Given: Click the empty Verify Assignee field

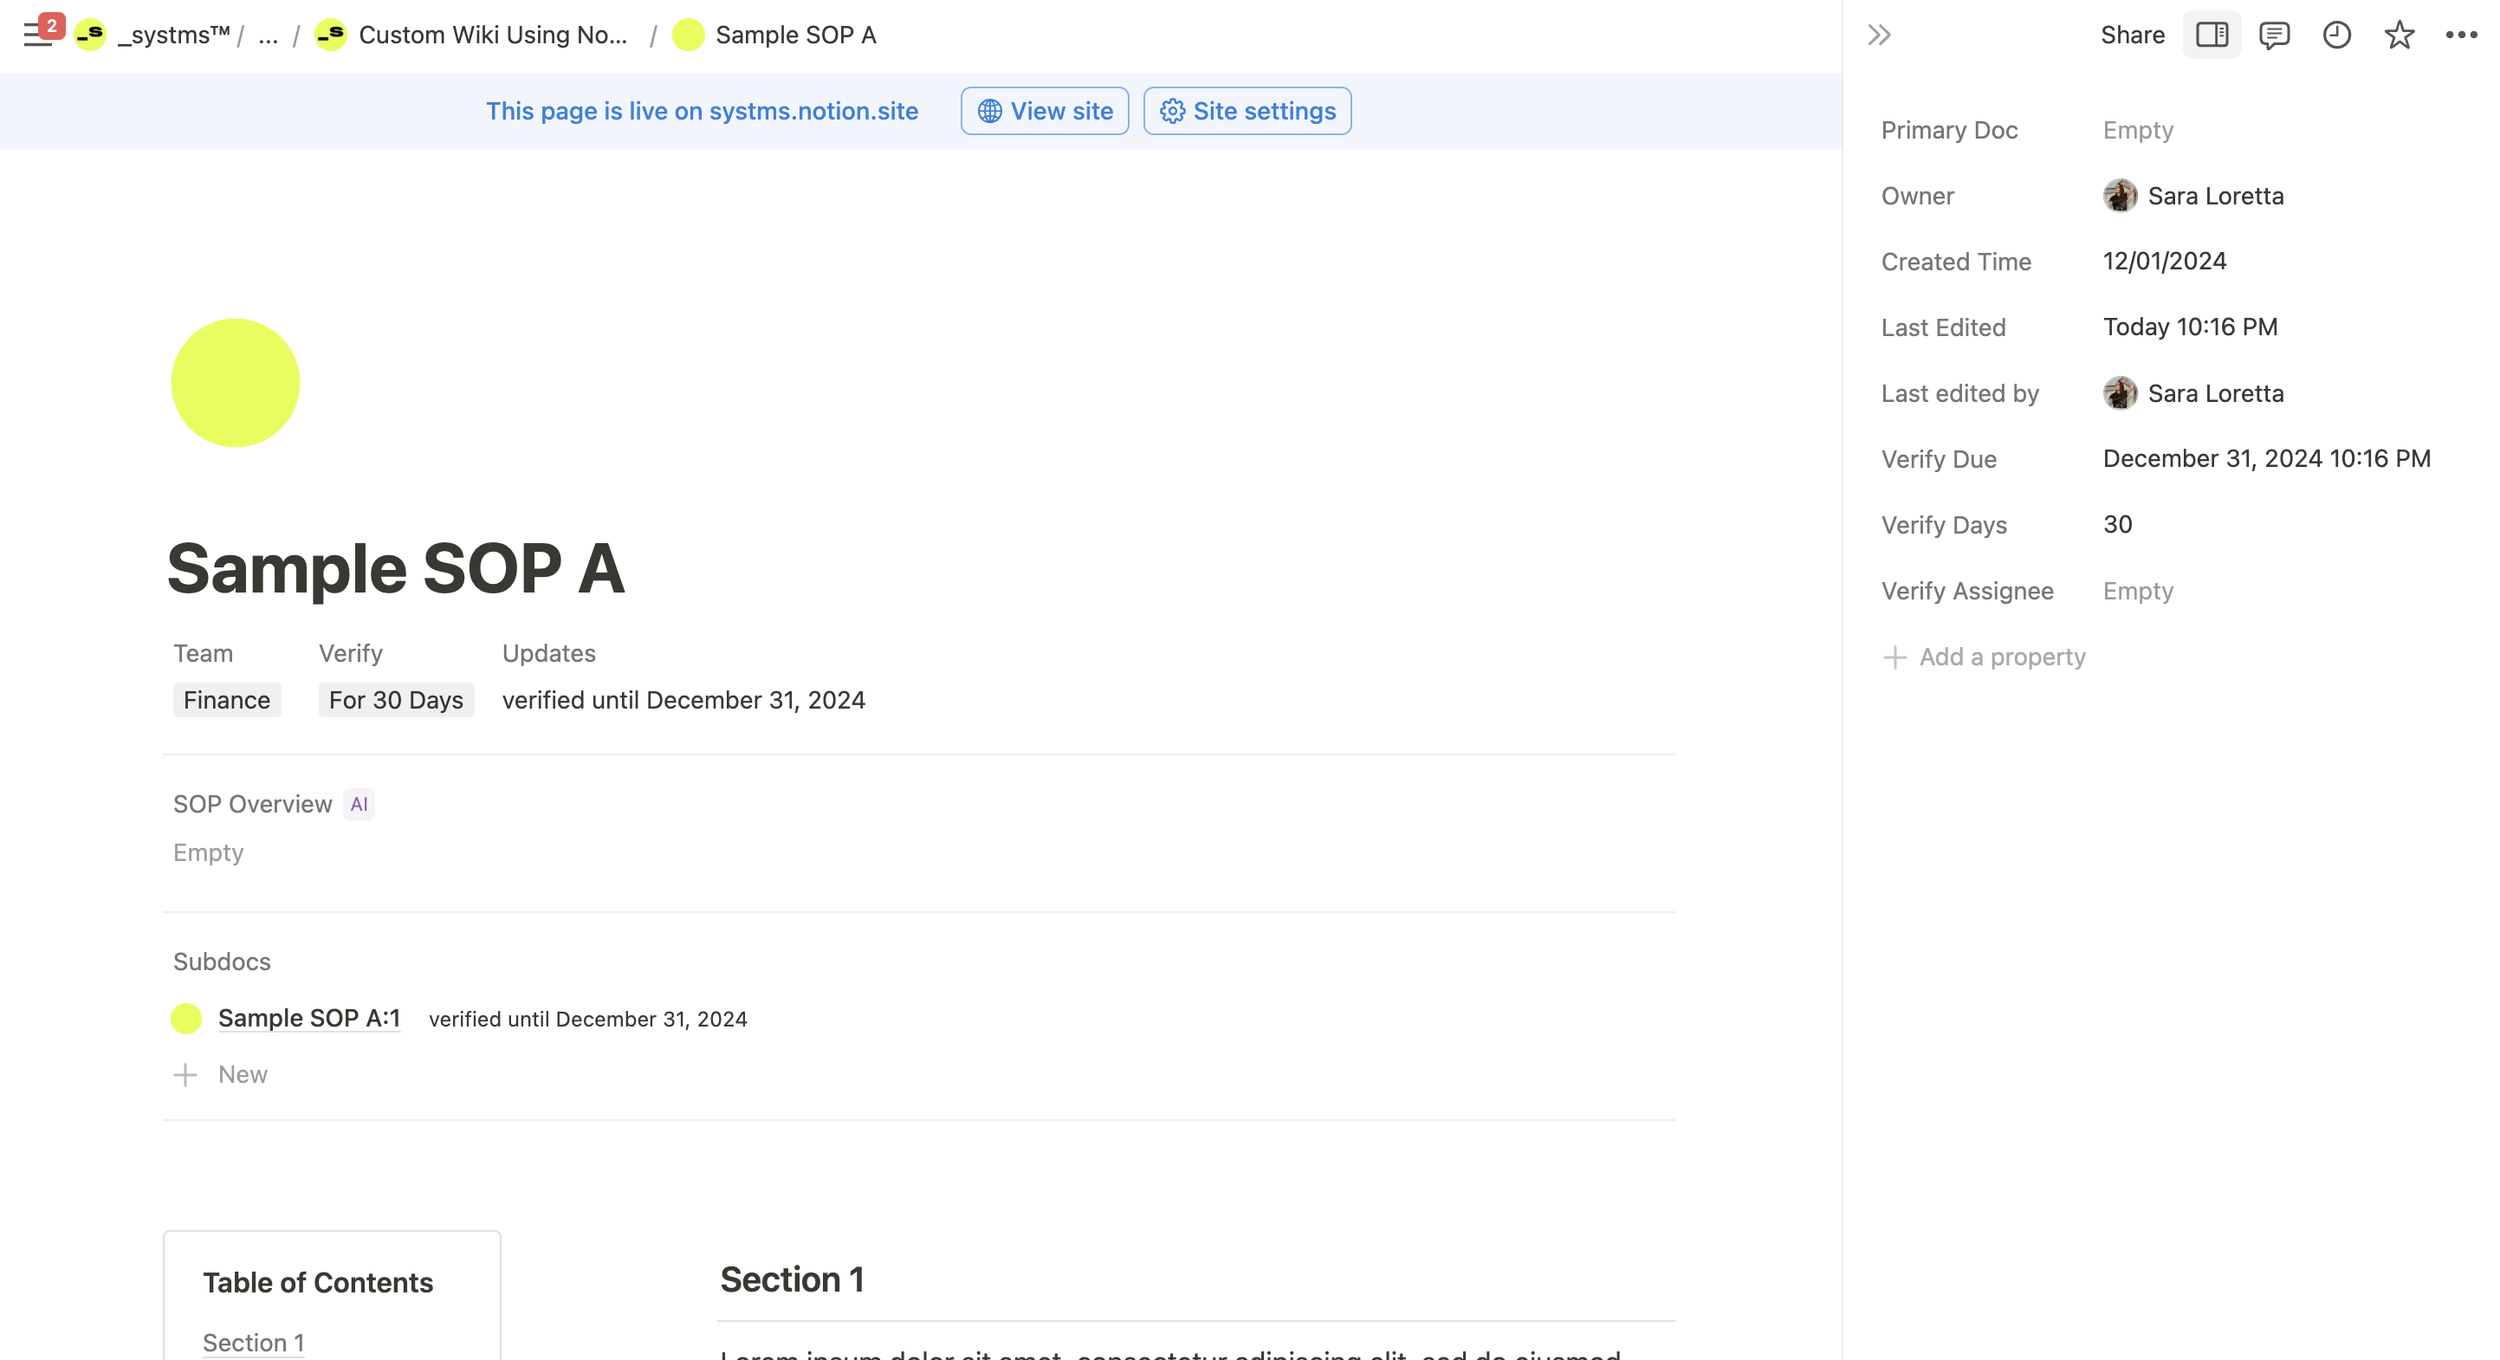Looking at the screenshot, I should [2138, 591].
